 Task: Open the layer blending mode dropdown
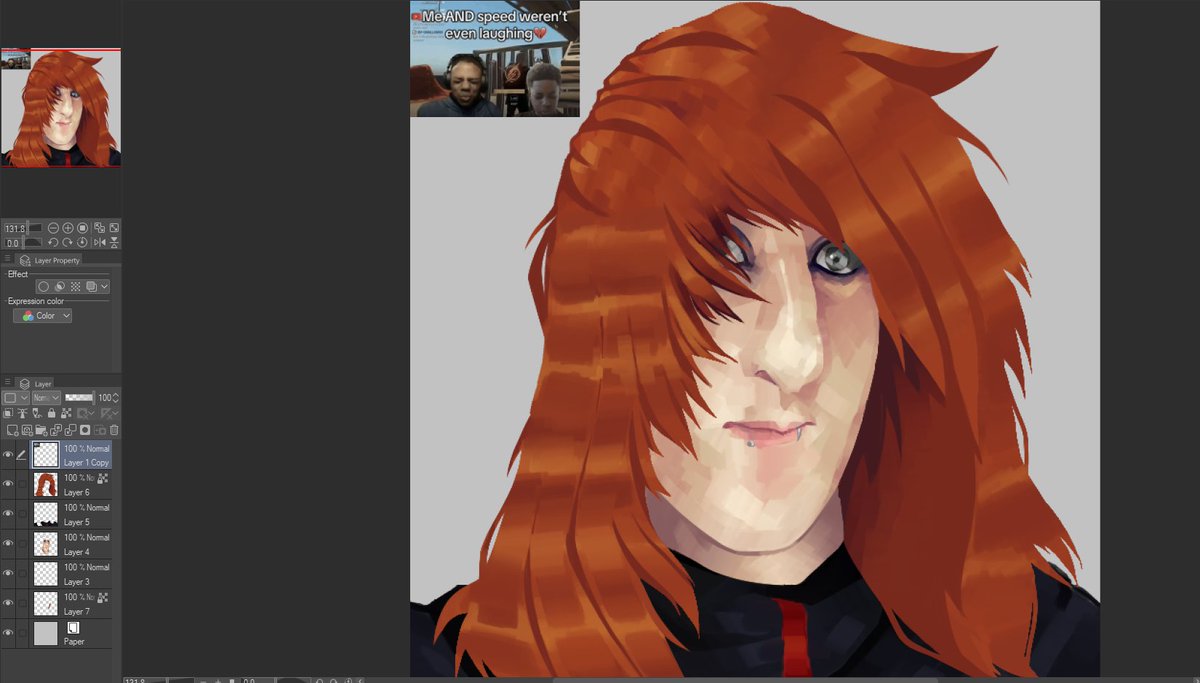click(x=46, y=398)
